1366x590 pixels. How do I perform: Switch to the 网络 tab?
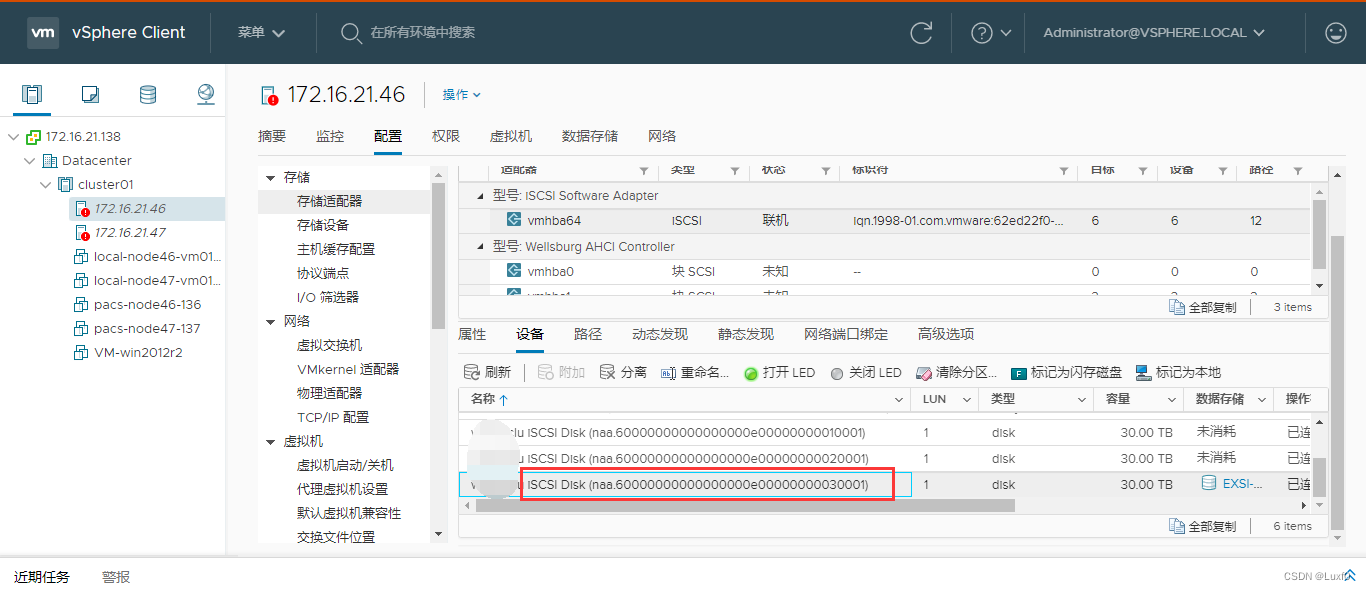(x=662, y=136)
